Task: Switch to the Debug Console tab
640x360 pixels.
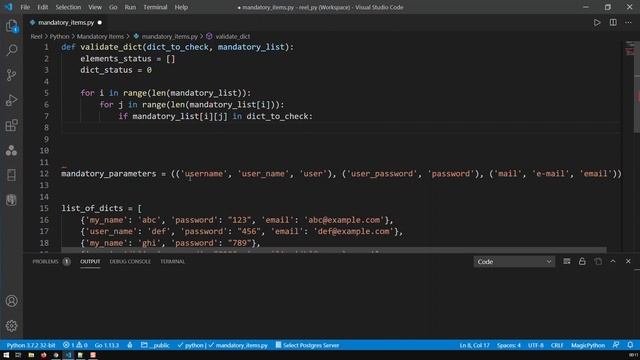Action: click(x=130, y=261)
